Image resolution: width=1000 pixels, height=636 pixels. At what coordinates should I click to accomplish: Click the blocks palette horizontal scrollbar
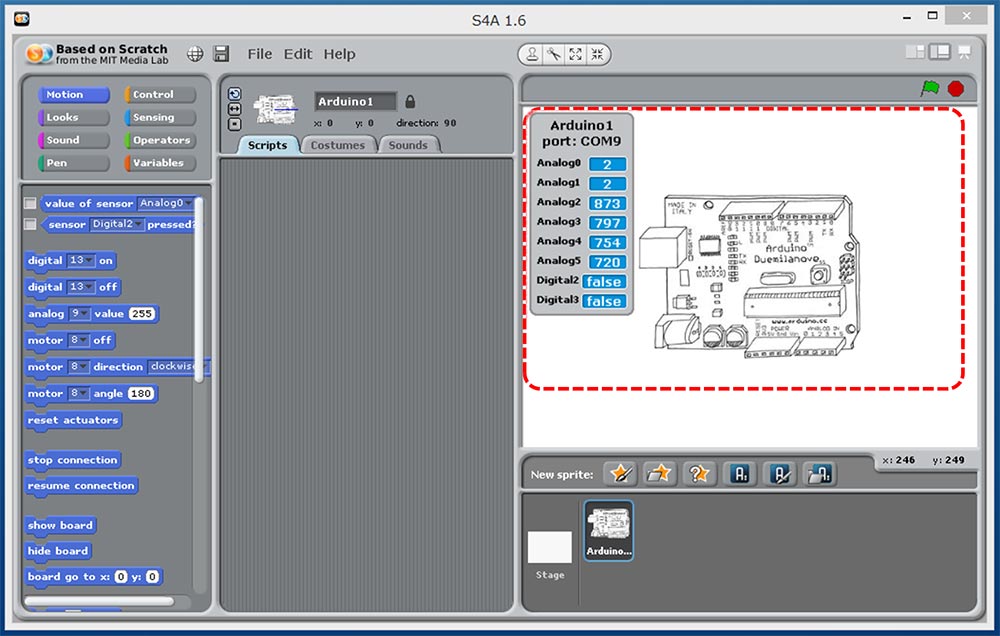click(99, 601)
